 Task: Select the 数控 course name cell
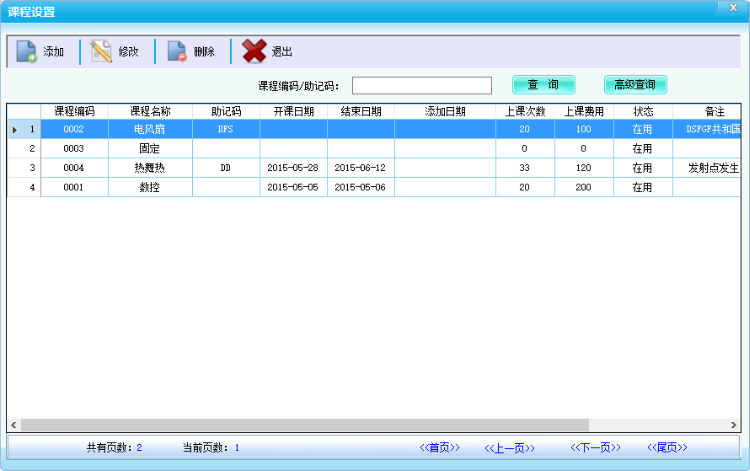pos(150,187)
